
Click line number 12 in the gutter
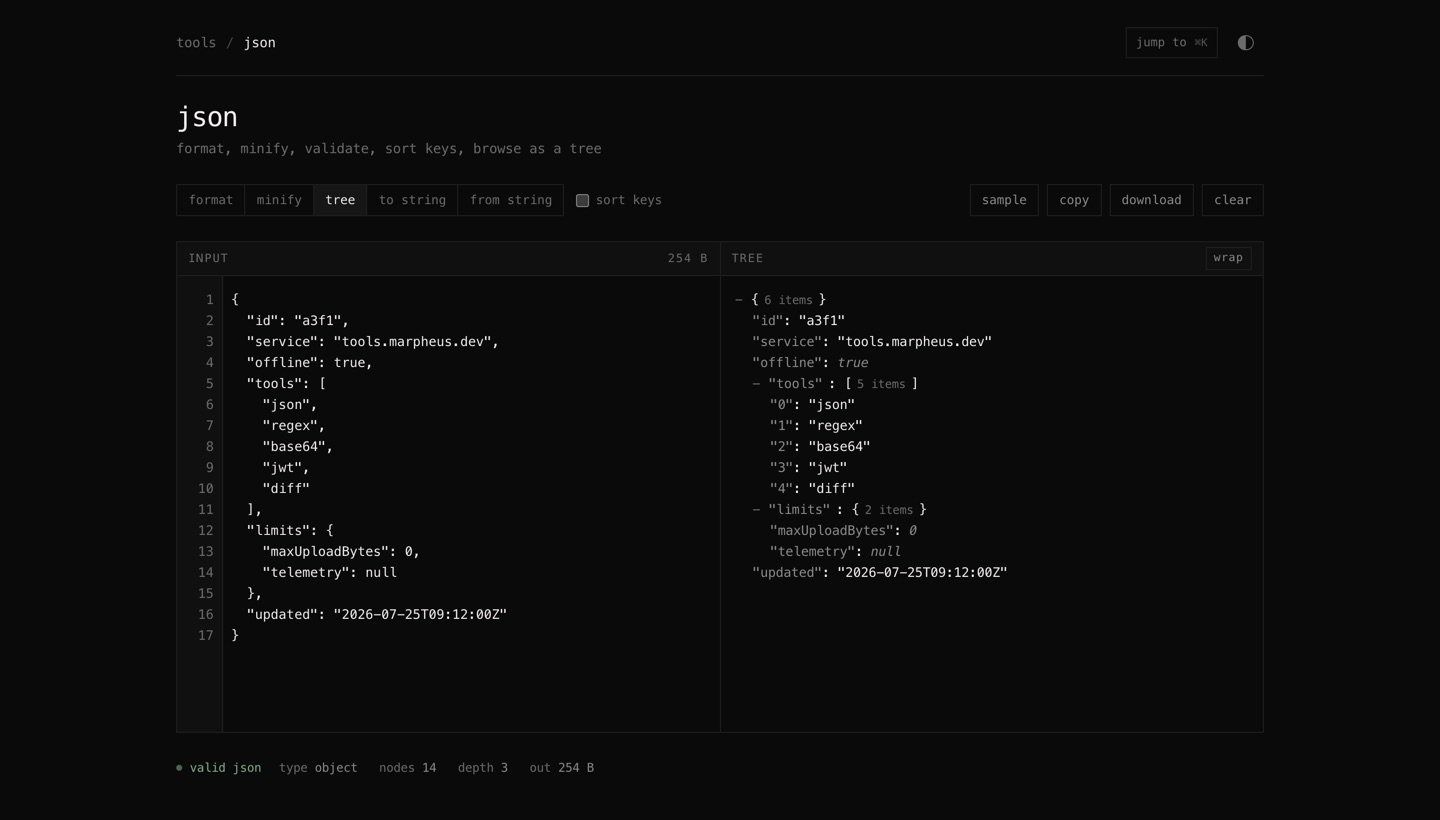click(x=205, y=531)
